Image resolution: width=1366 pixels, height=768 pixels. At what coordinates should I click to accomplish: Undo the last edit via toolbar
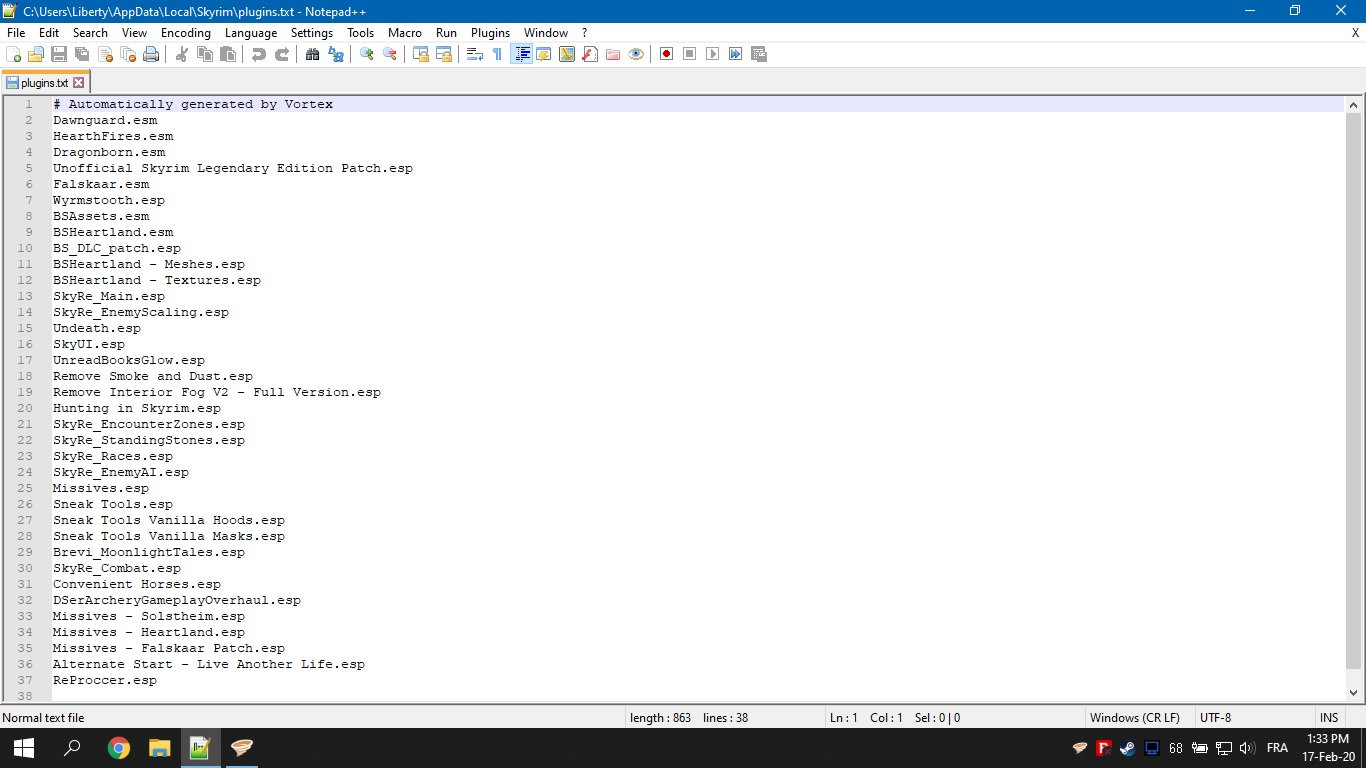(259, 54)
